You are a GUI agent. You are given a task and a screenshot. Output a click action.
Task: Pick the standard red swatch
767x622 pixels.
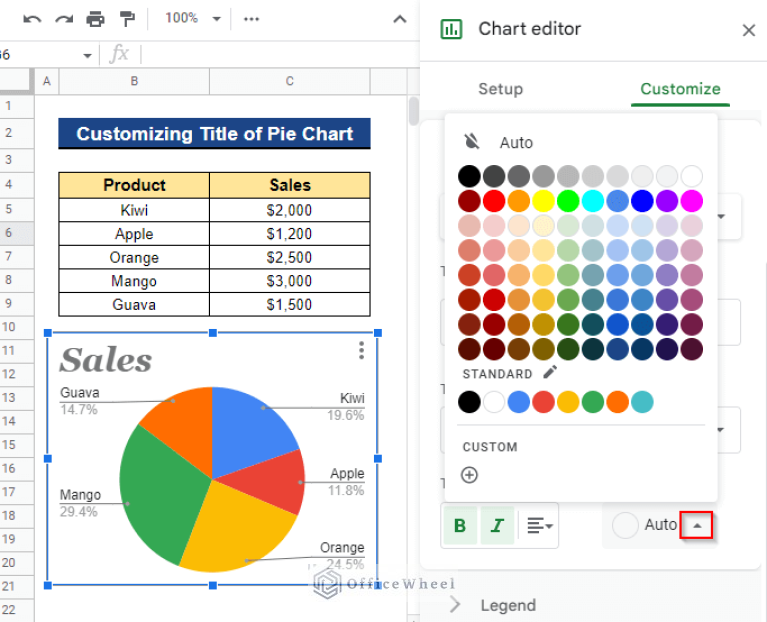(543, 402)
